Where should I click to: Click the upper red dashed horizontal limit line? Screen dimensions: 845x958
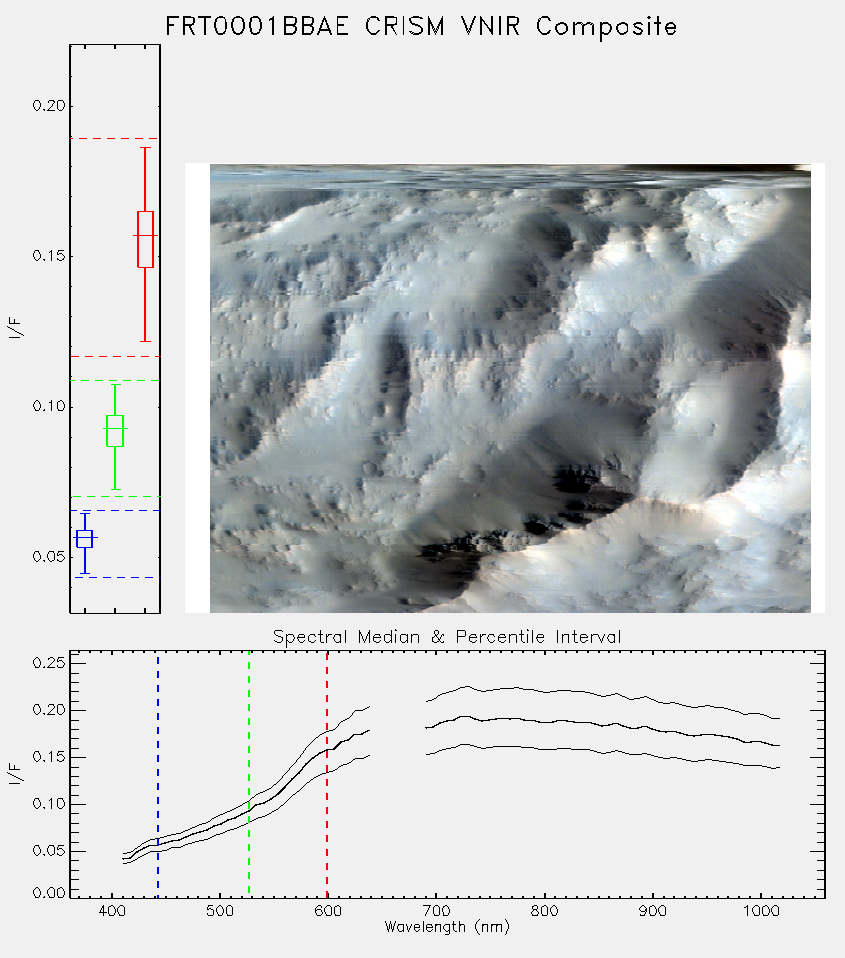tap(115, 139)
